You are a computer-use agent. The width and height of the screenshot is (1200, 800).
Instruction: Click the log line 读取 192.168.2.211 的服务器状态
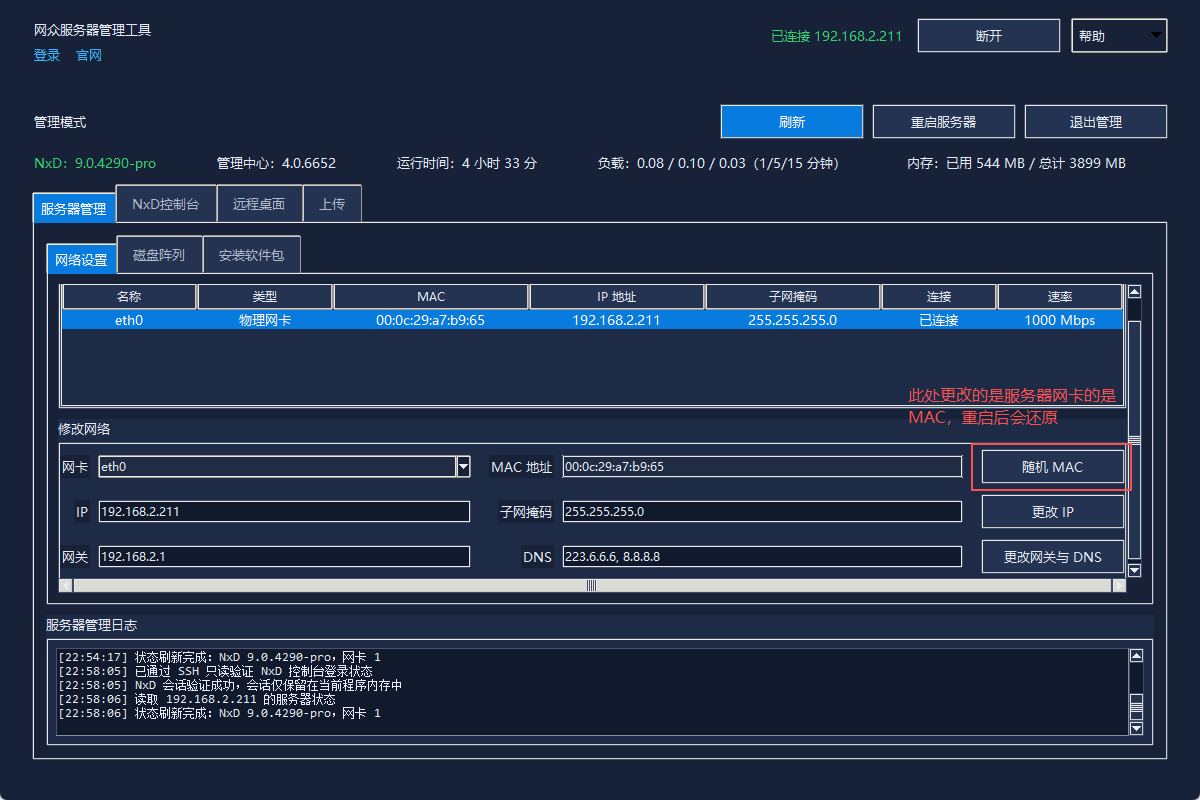pos(235,699)
